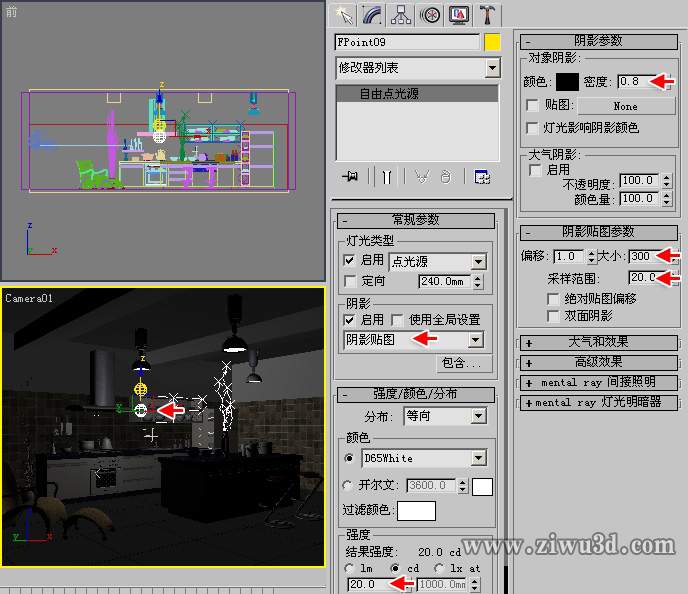The height and width of the screenshot is (594, 688).
Task: Click the black shadow color swatch
Action: point(567,81)
